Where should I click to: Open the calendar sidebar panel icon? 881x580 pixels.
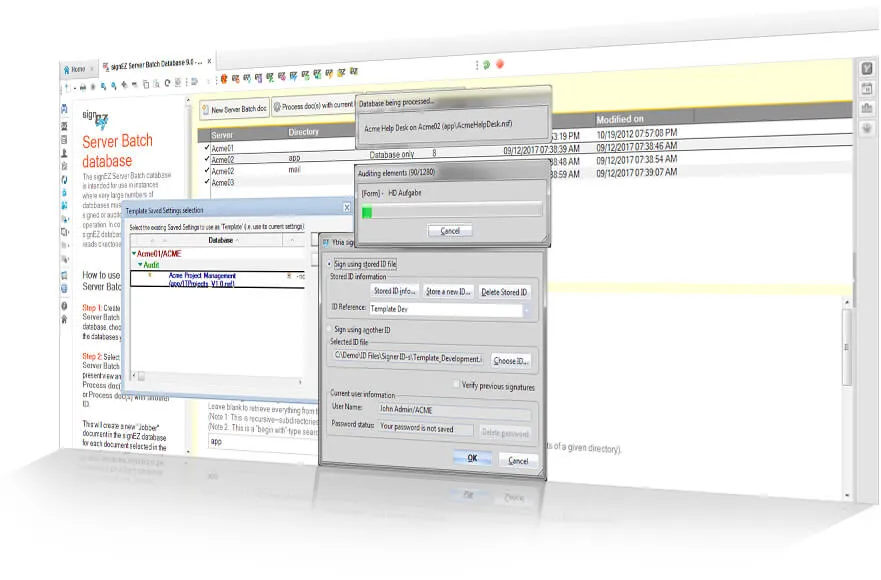click(866, 88)
